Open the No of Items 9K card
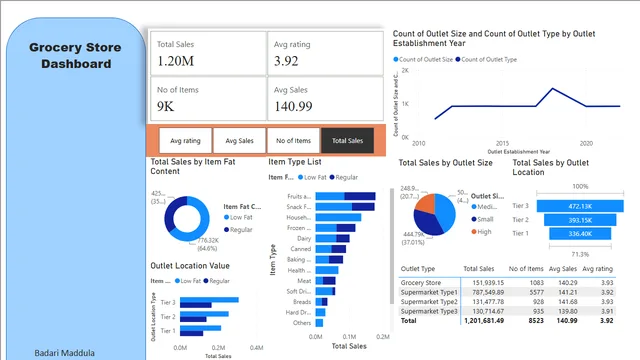 click(208, 99)
